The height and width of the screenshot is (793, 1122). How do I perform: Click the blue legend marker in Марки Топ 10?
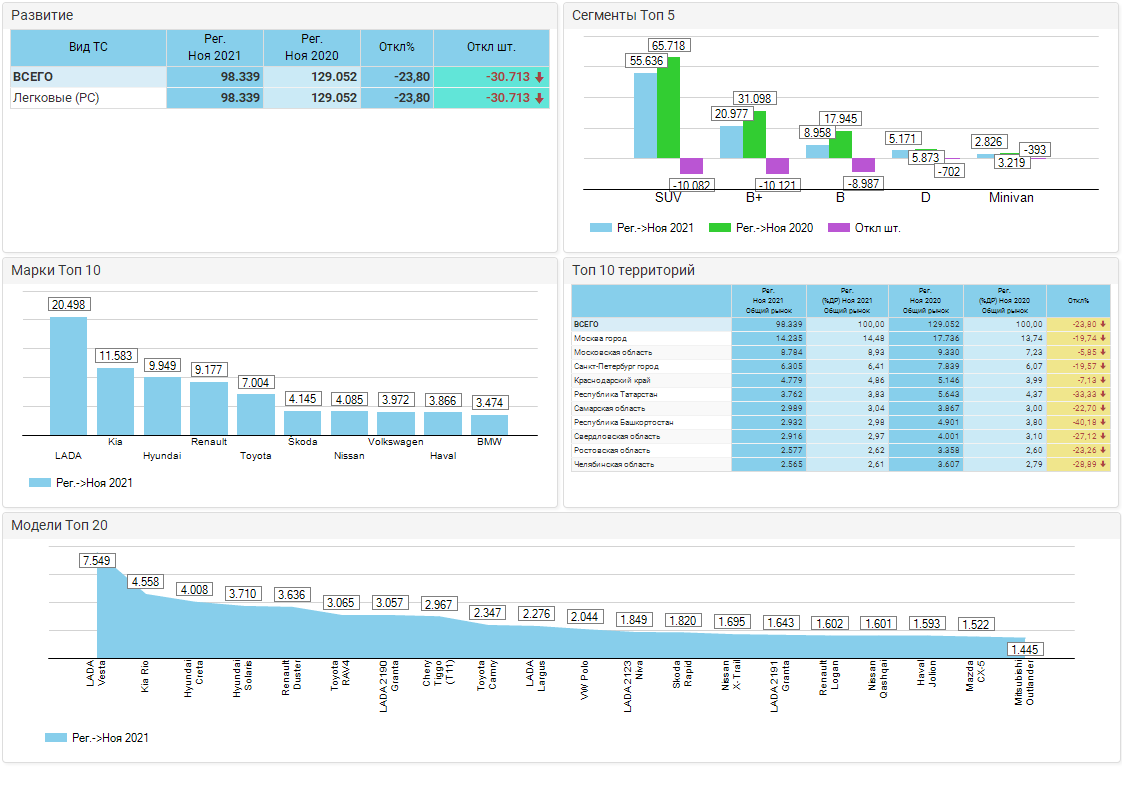40,482
